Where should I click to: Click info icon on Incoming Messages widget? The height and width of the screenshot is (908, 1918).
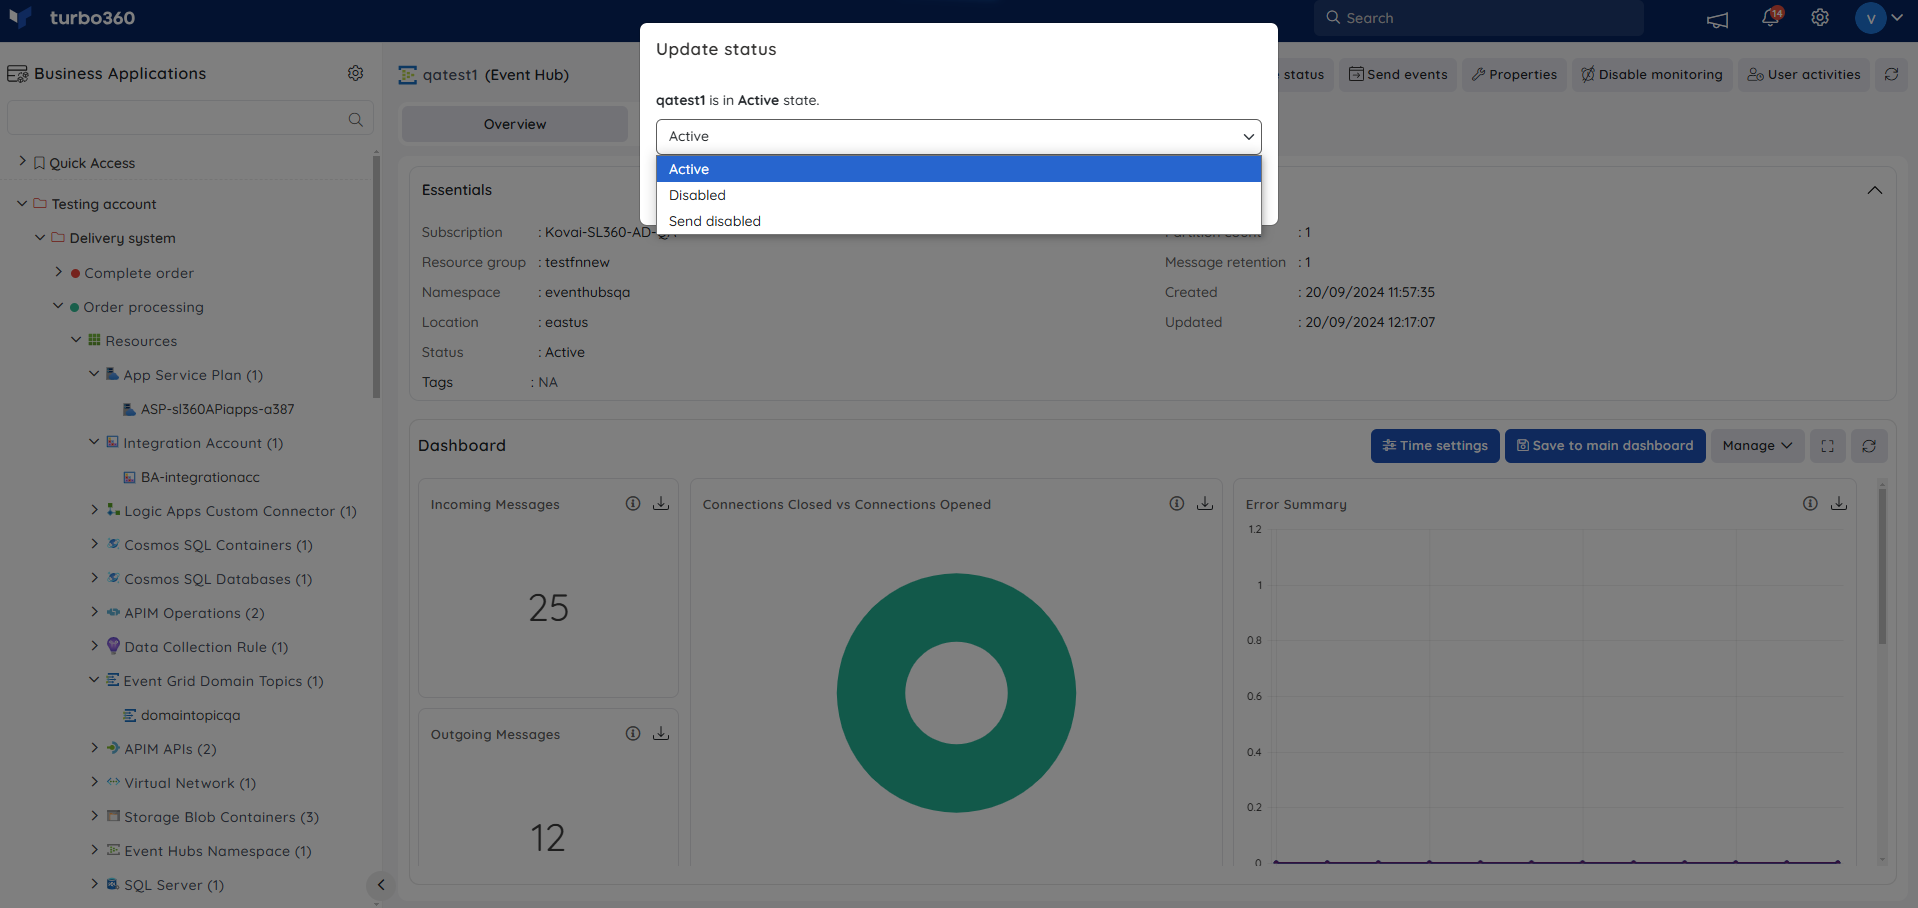pyautogui.click(x=633, y=504)
